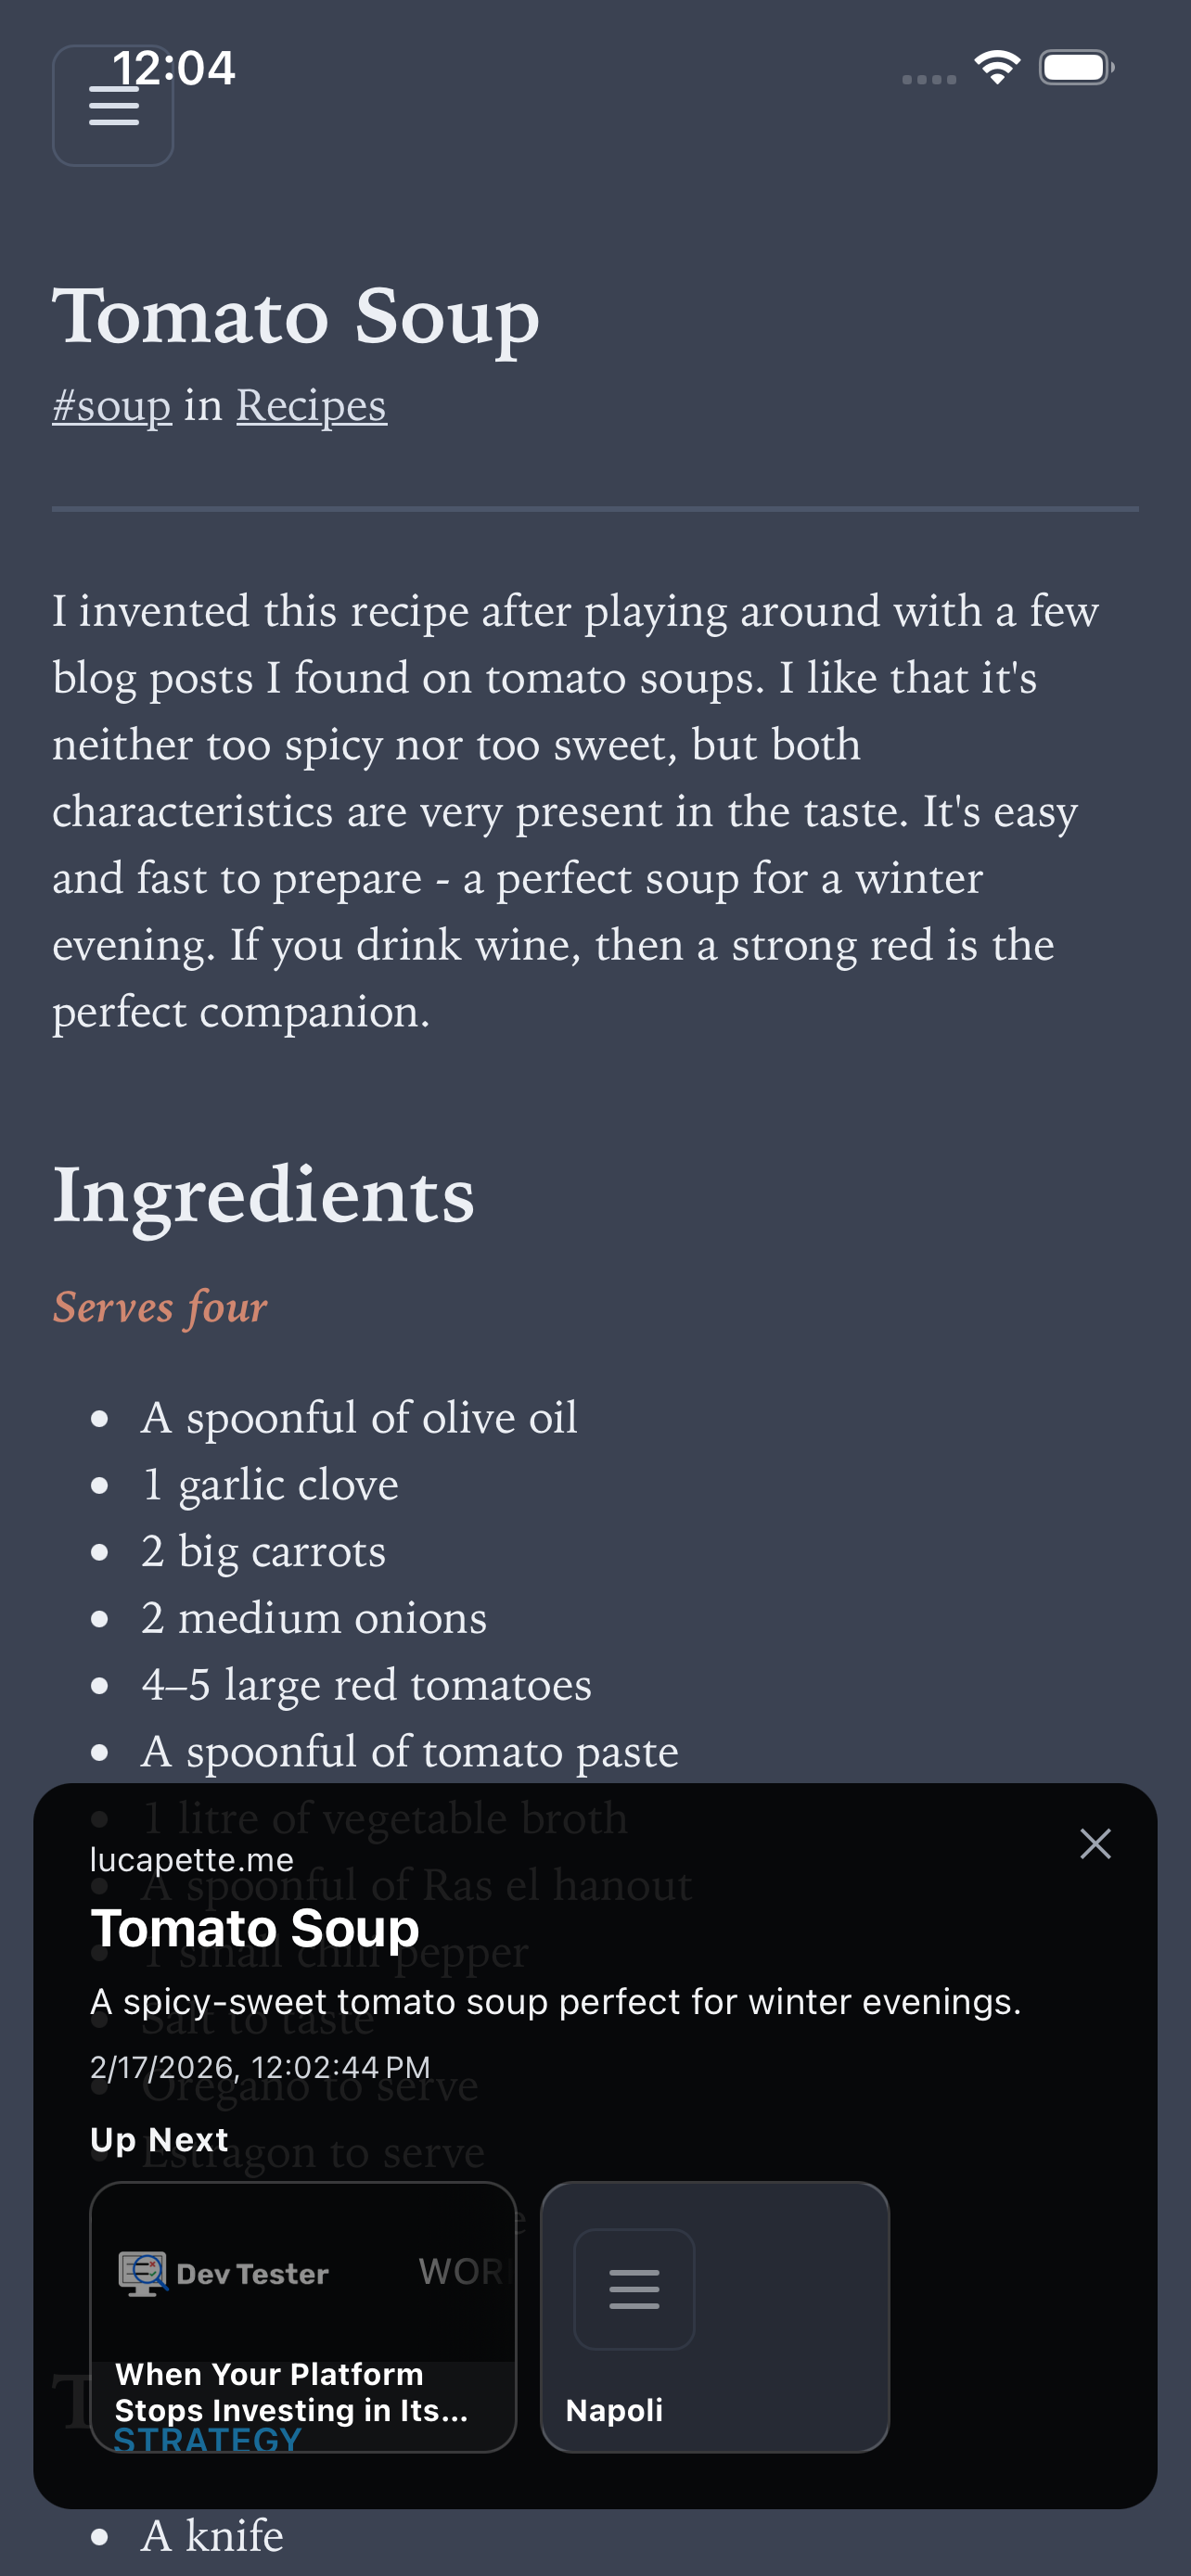Screen dimensions: 1191x2576
Task: Tap the battery indicator icon
Action: pyautogui.click(x=1075, y=66)
